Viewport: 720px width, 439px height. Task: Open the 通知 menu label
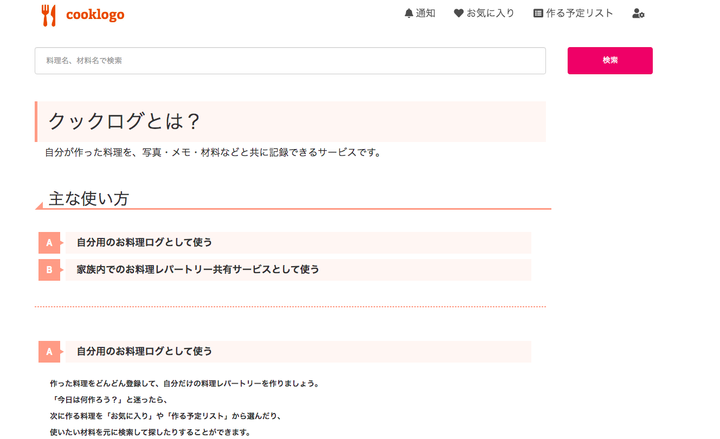pyautogui.click(x=426, y=14)
